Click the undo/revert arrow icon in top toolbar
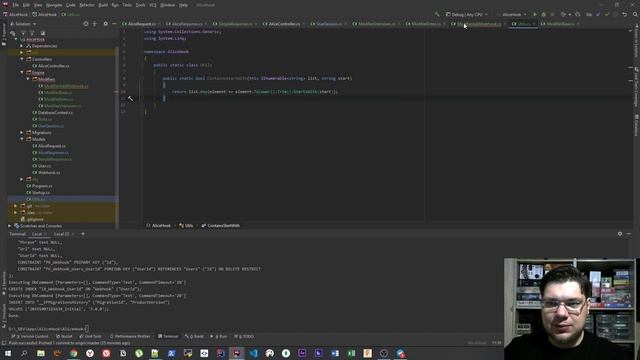Viewport: 640px width, 360px height. pos(624,14)
